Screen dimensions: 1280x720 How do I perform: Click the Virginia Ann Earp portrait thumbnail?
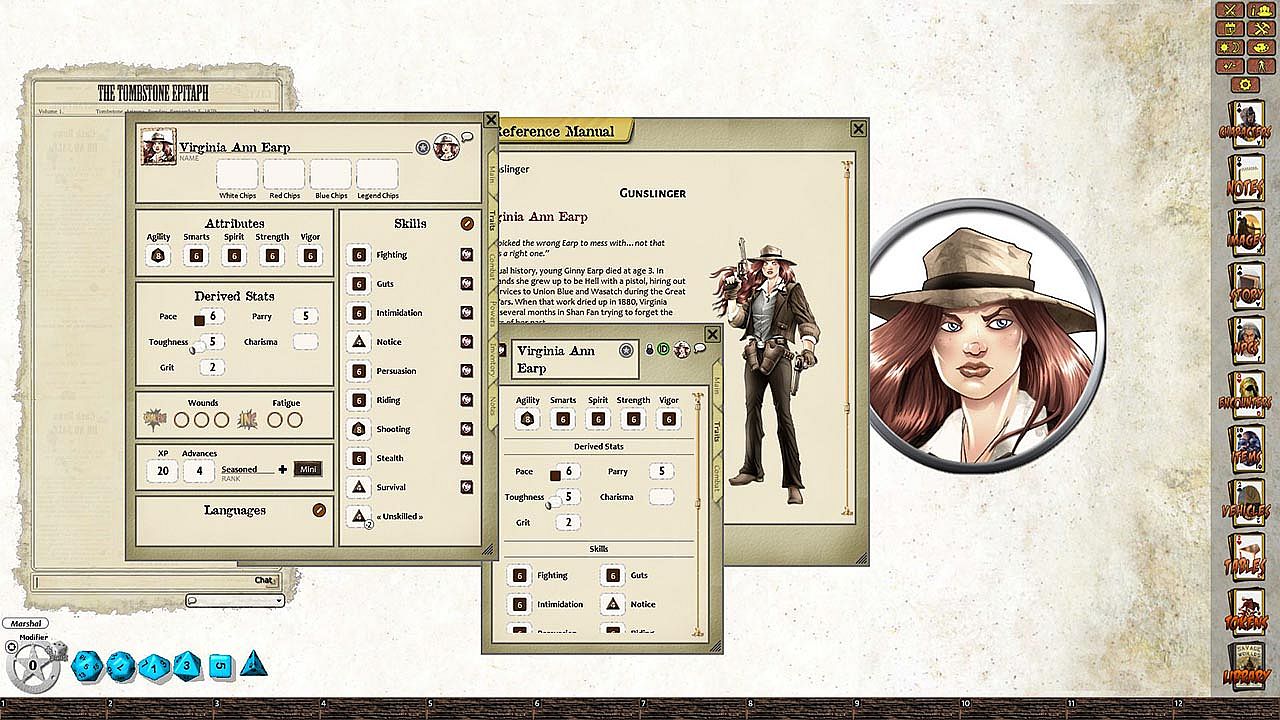158,147
